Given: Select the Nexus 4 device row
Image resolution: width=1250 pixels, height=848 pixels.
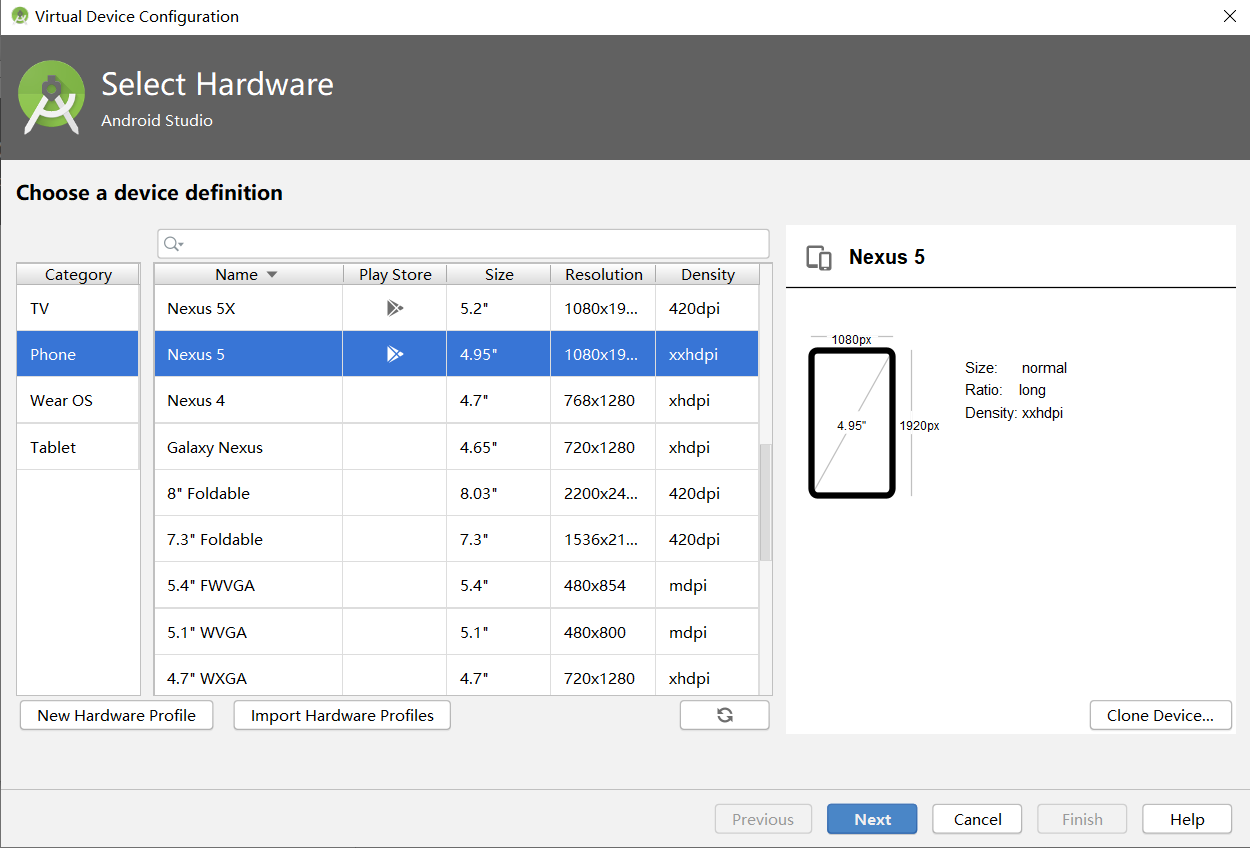Looking at the screenshot, I should (x=457, y=400).
